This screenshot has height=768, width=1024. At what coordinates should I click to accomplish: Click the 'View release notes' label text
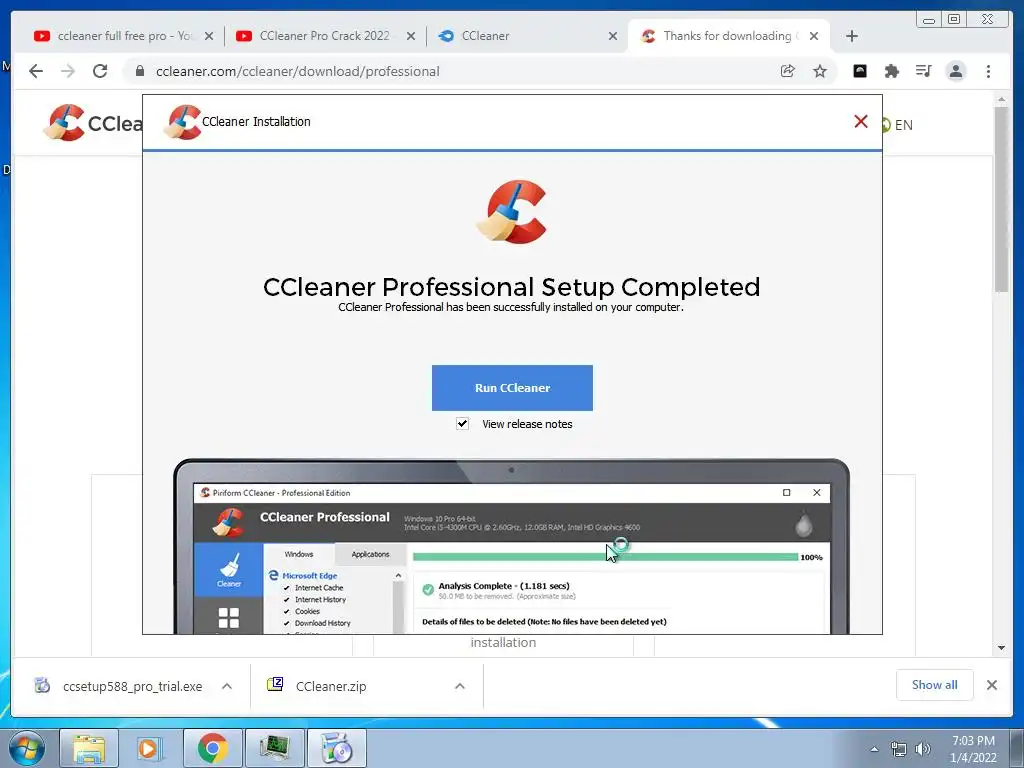coord(527,424)
